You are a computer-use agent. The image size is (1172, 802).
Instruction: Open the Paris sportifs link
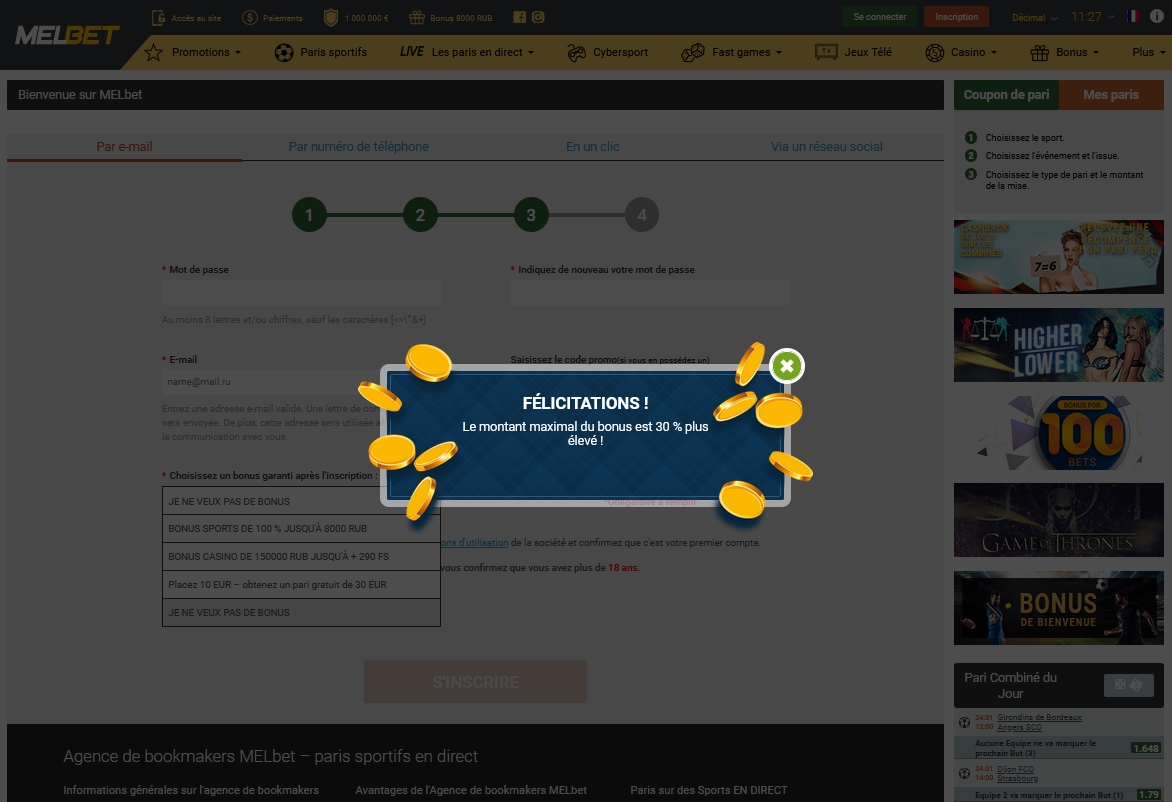click(x=333, y=52)
